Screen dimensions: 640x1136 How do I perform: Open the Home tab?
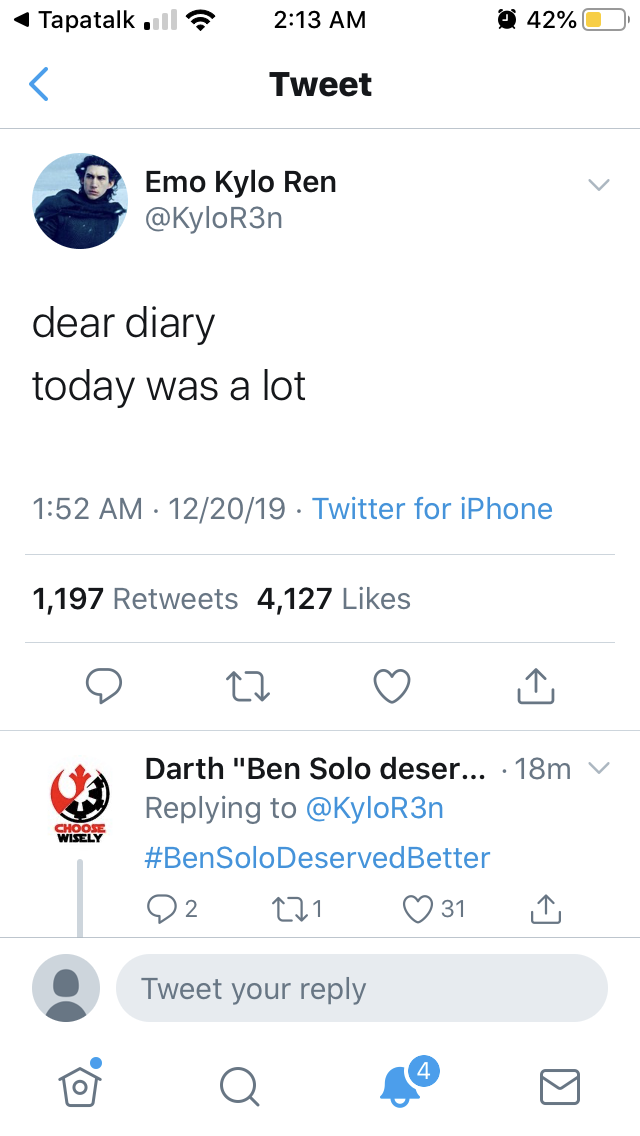tap(80, 1085)
